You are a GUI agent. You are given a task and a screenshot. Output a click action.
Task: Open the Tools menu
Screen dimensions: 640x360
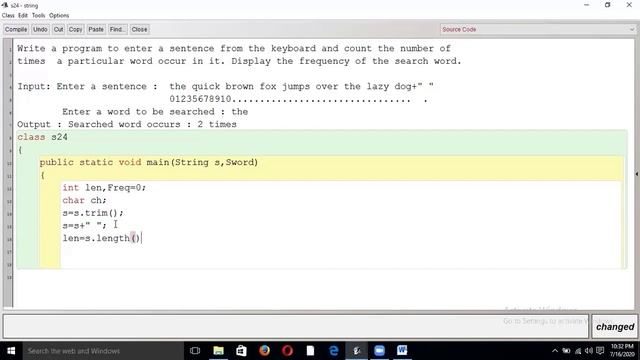(x=38, y=16)
